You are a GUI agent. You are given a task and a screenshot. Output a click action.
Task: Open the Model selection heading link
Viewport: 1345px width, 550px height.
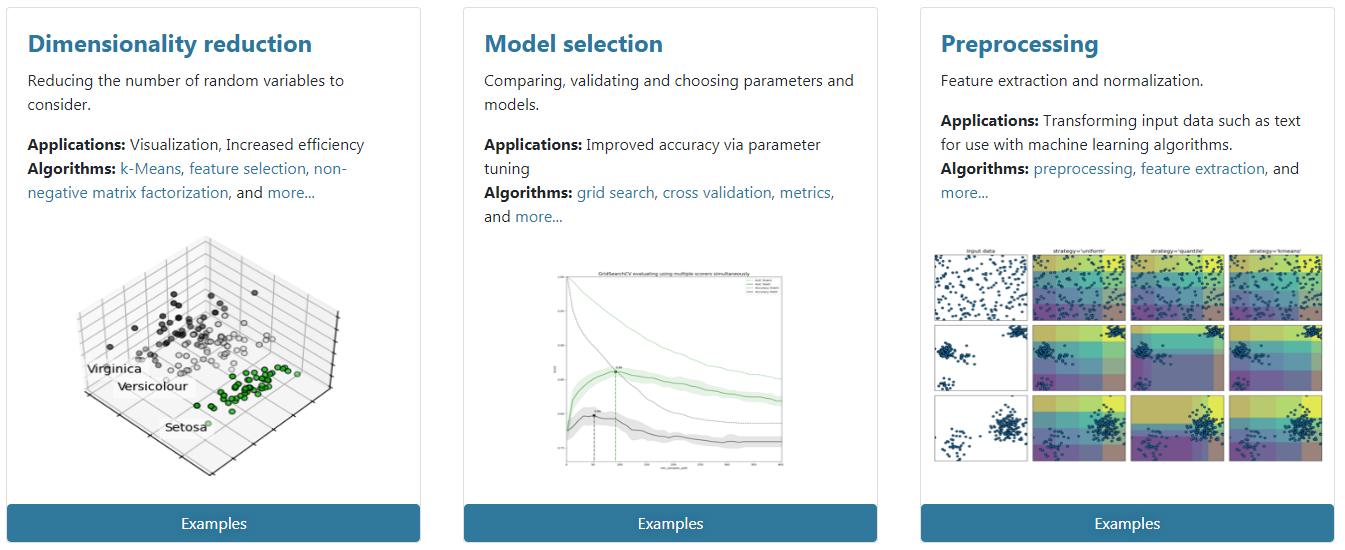click(574, 44)
